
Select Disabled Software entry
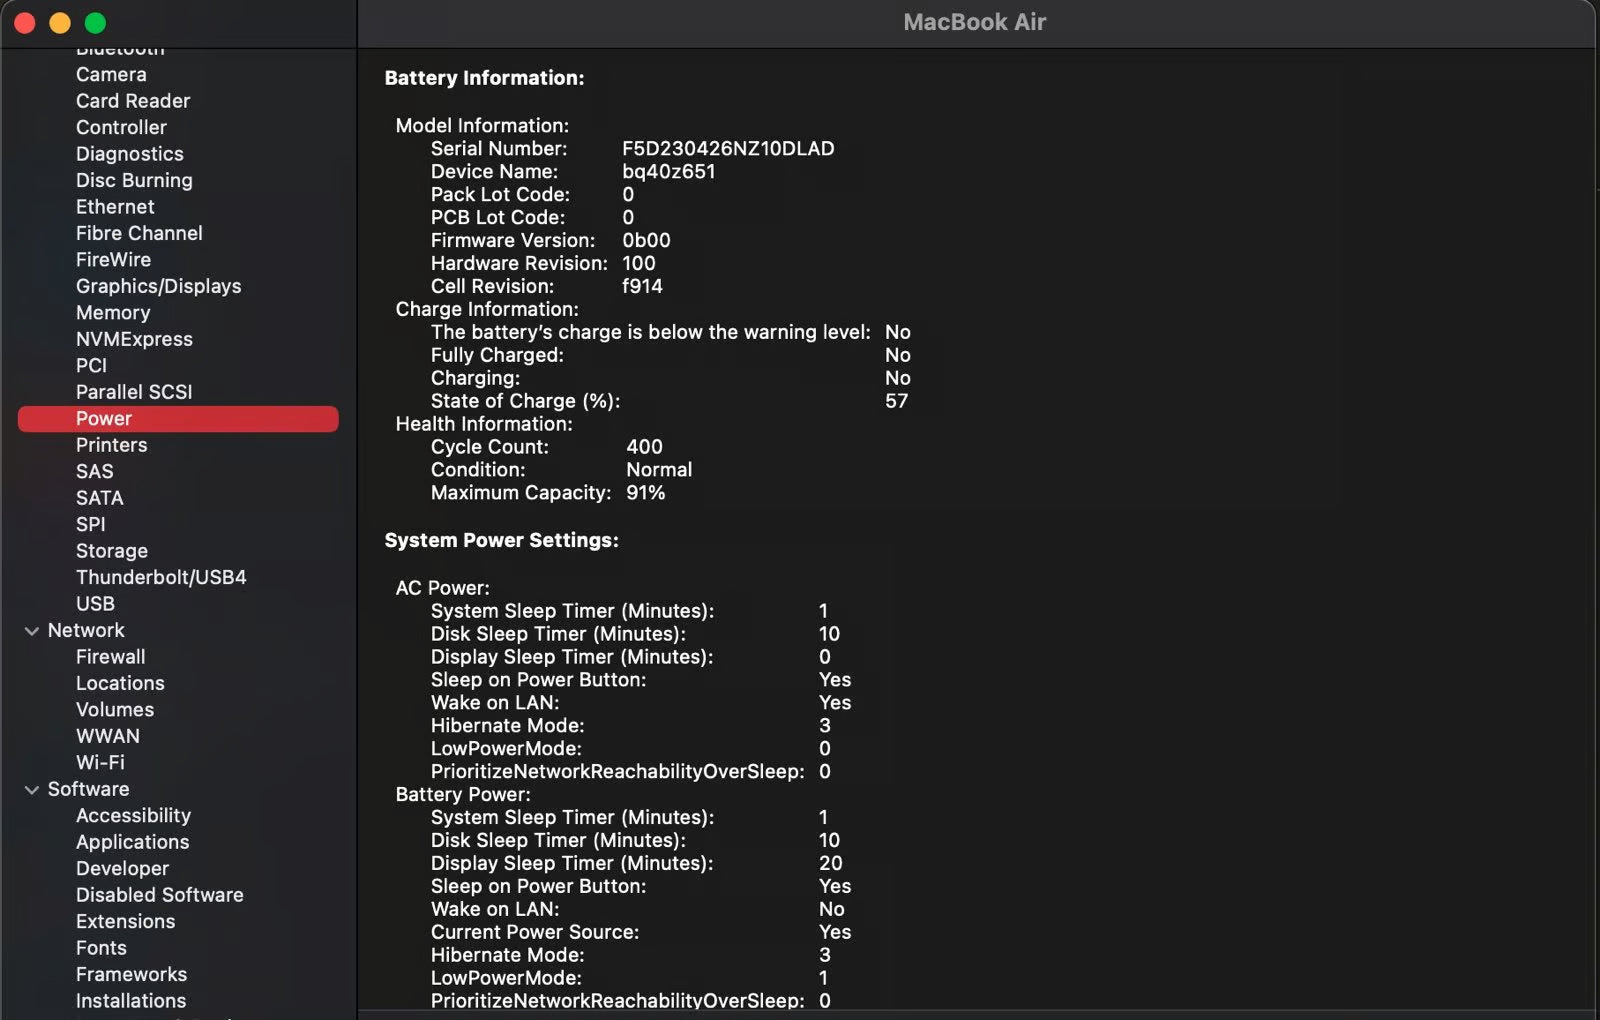pos(160,895)
